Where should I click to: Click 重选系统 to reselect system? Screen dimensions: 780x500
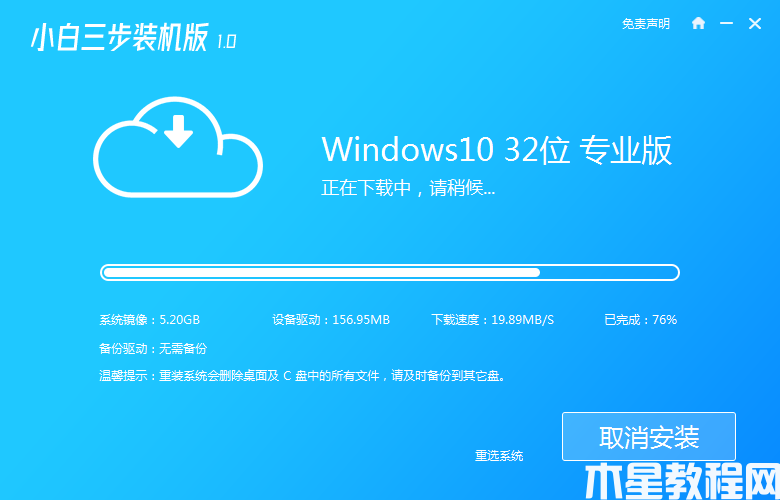499,455
